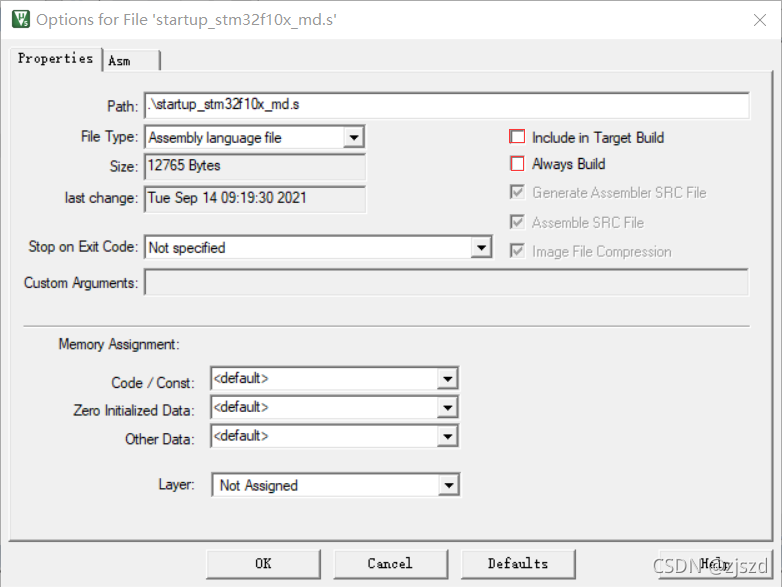This screenshot has width=782, height=587.
Task: Click the last change date field
Action: pos(254,198)
